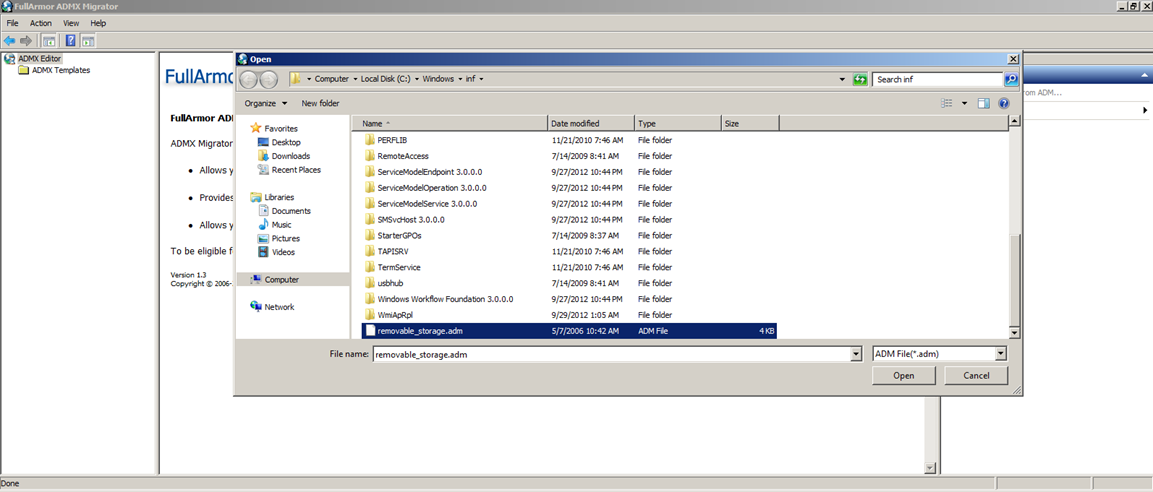Click Computer in the address breadcrumb
The width and height of the screenshot is (1153, 492).
click(332, 79)
